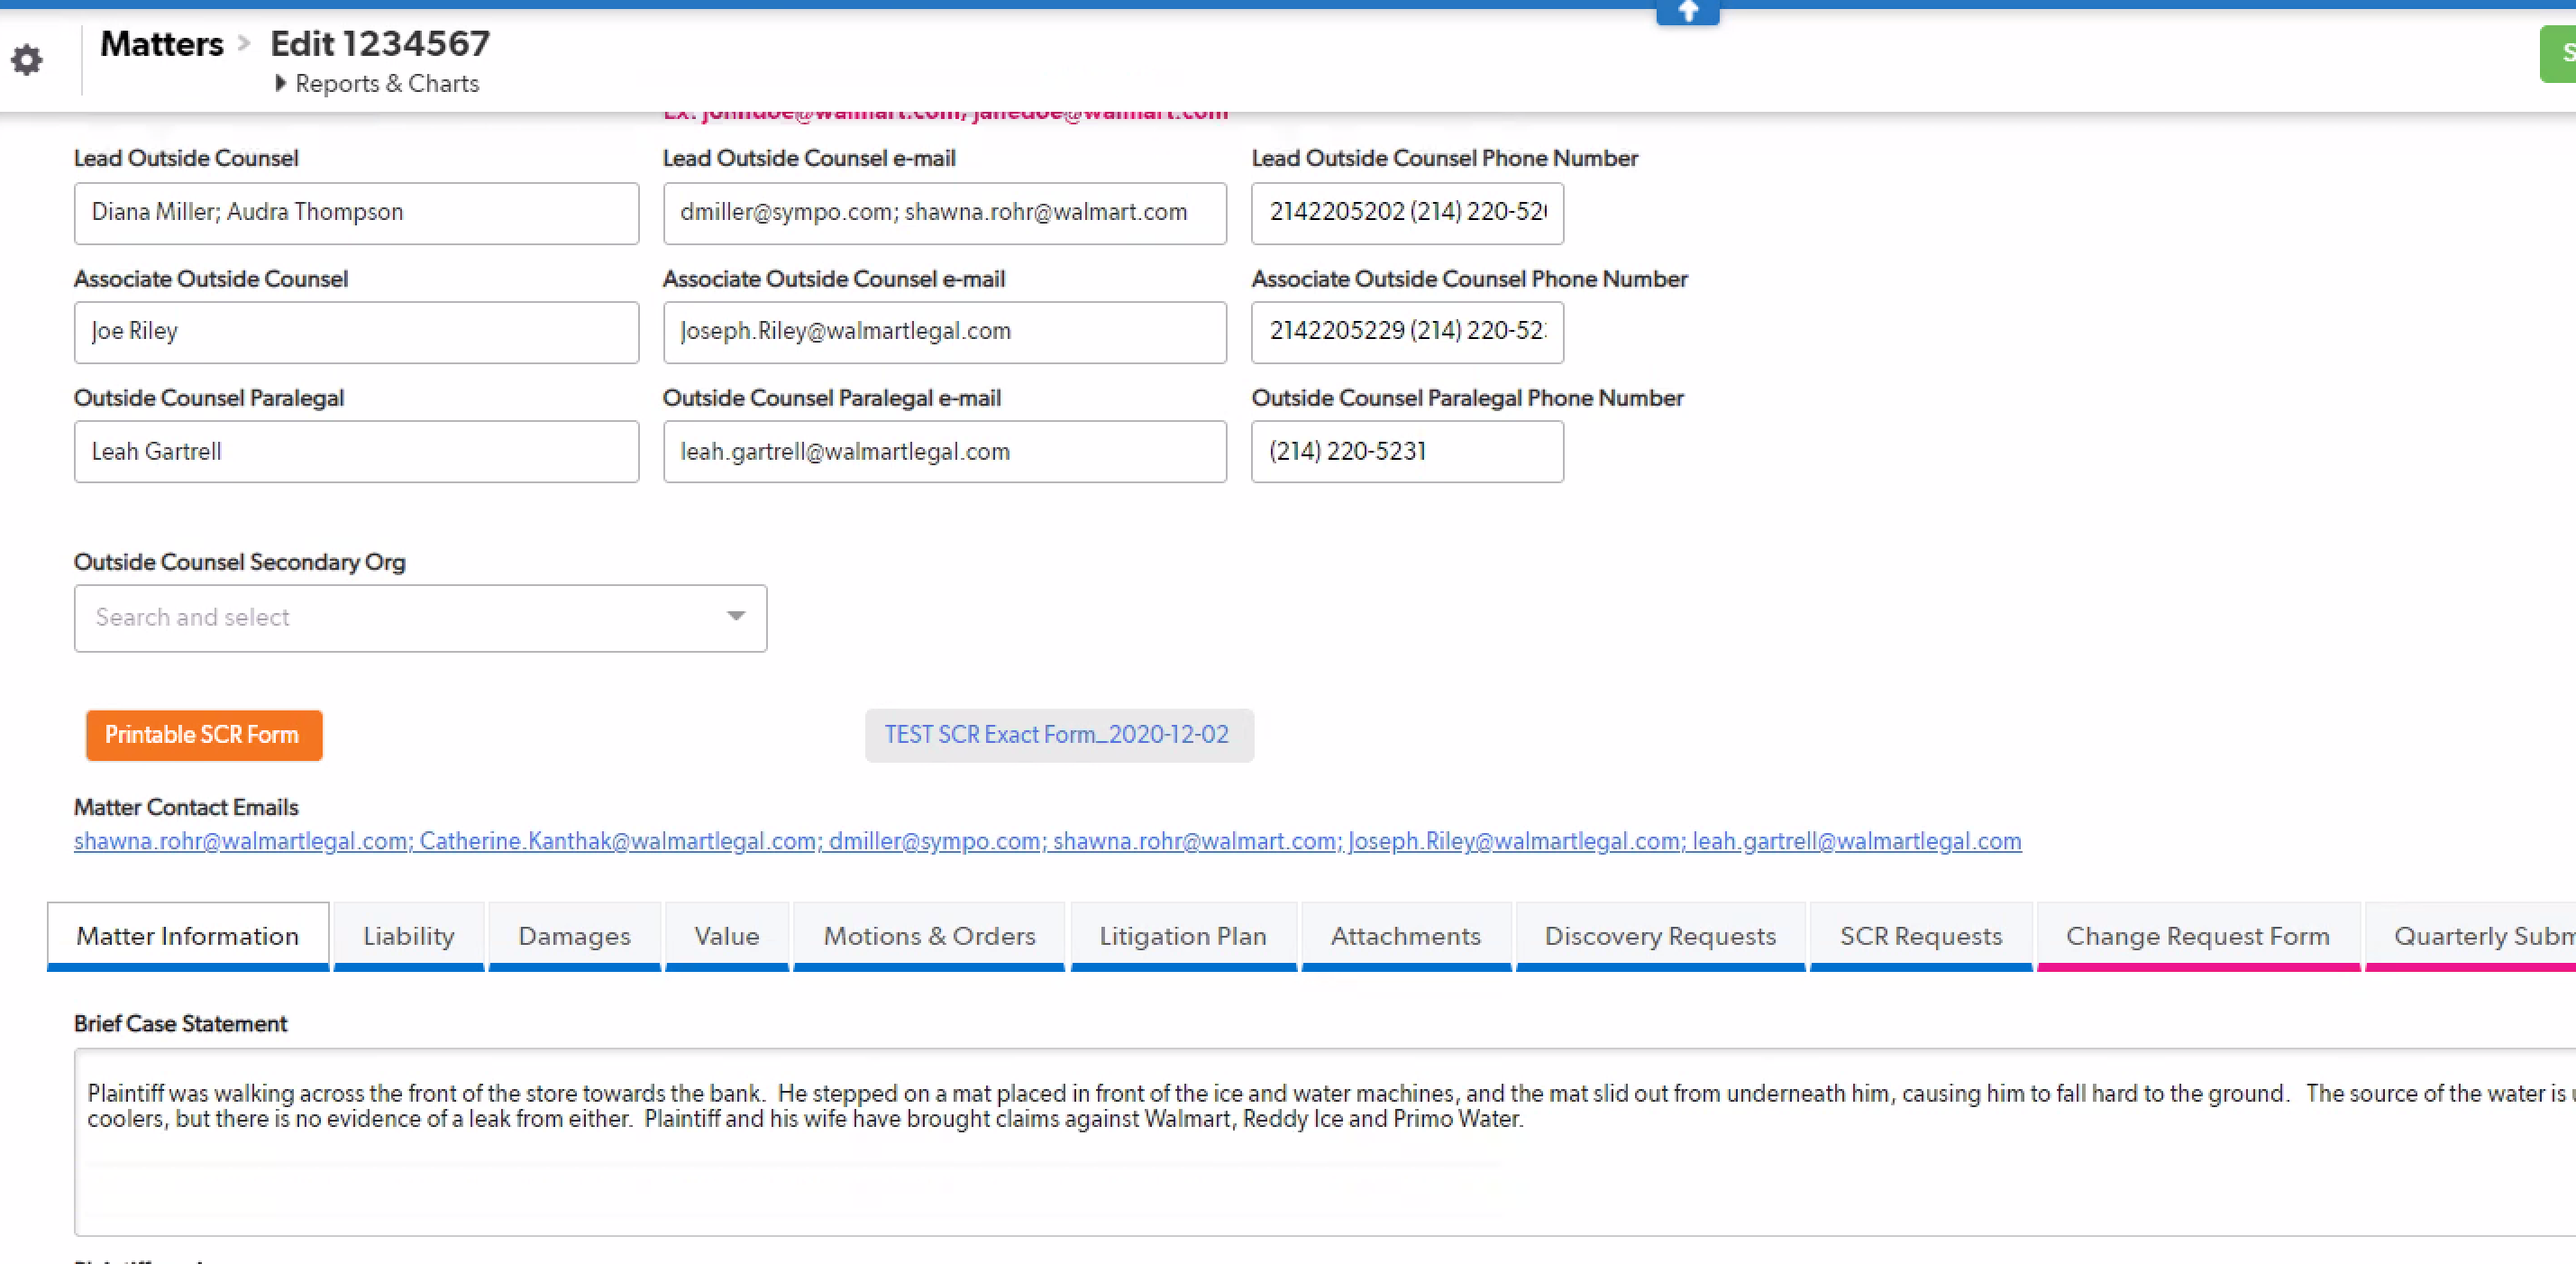Click the Associate Outside Counsel e-mail field
This screenshot has width=2576, height=1264.
click(944, 332)
